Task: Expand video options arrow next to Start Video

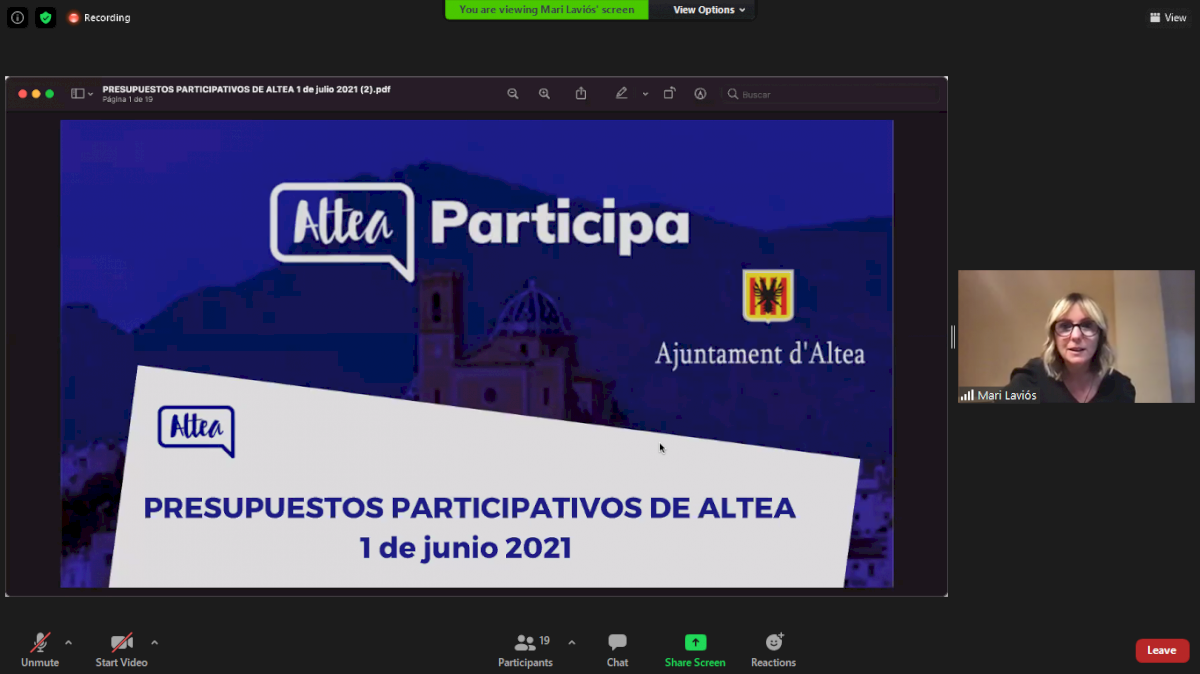Action: coord(154,642)
